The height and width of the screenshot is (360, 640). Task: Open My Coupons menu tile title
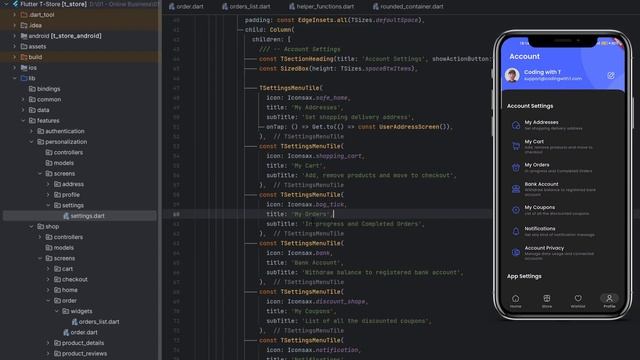pyautogui.click(x=540, y=207)
